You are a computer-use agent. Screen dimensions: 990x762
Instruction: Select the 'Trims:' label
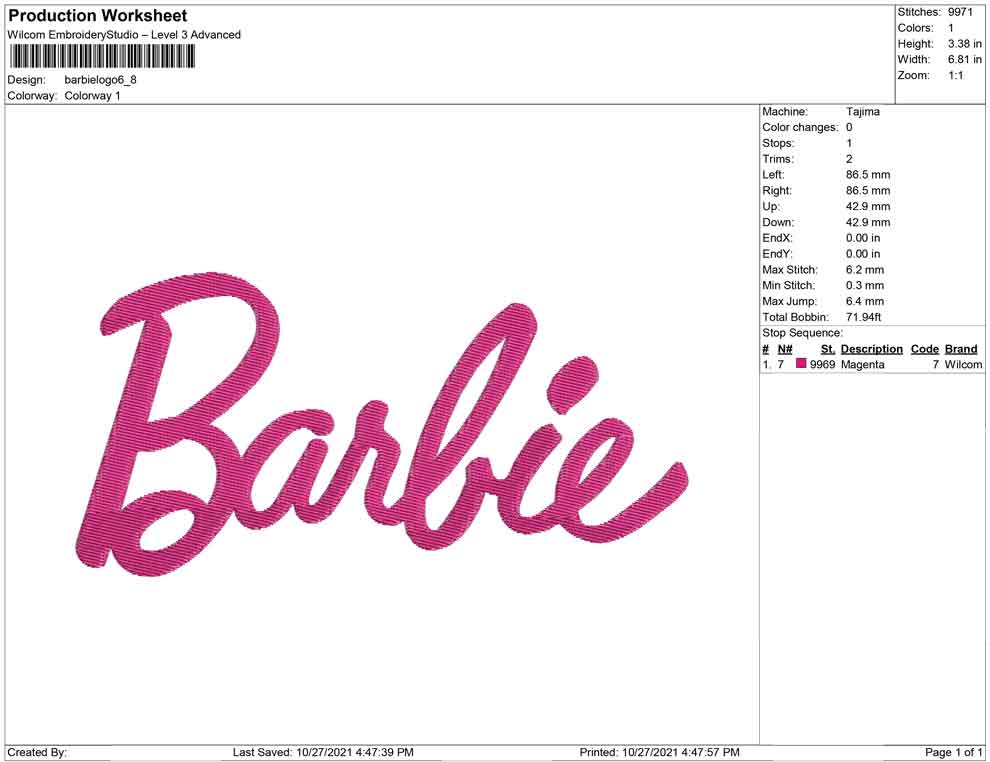tap(778, 159)
